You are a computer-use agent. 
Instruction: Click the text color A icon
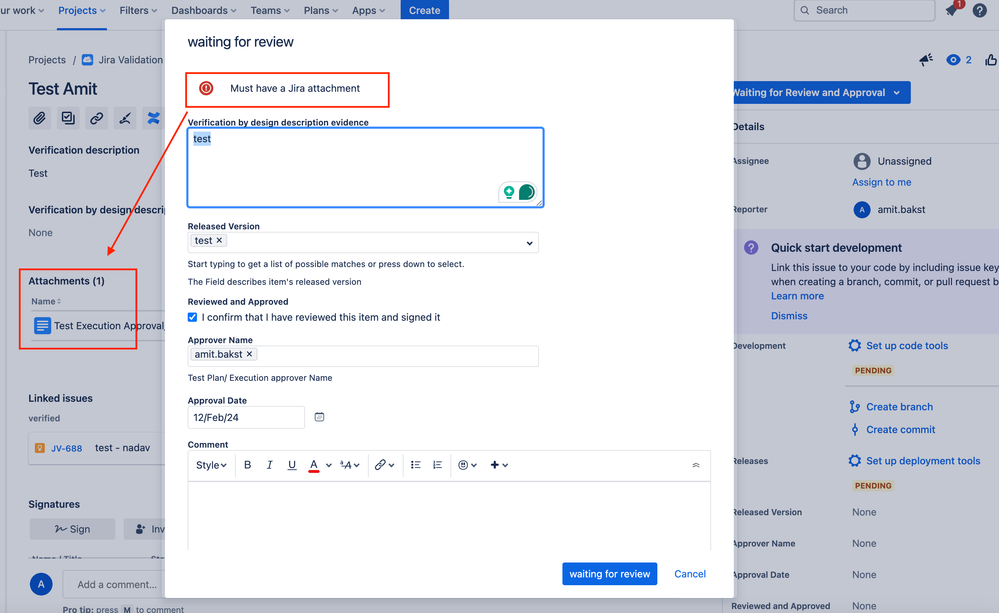pyautogui.click(x=313, y=465)
